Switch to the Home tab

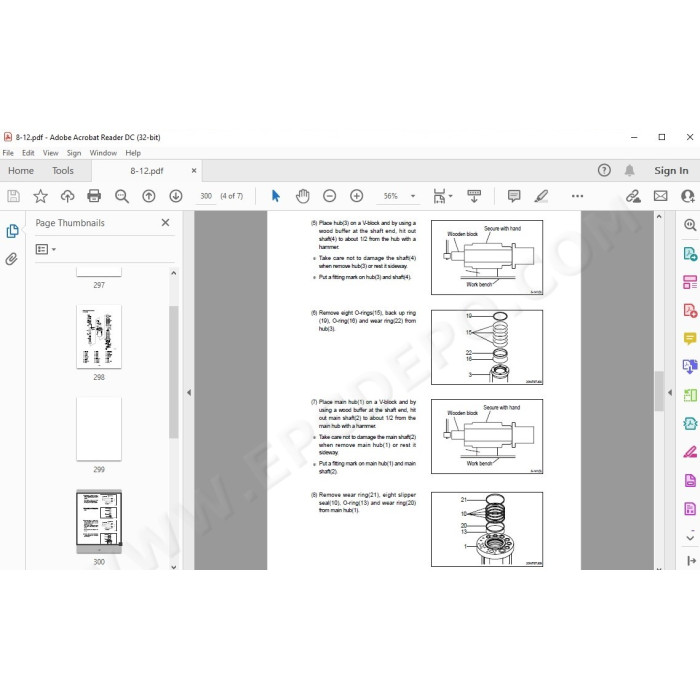(21, 171)
